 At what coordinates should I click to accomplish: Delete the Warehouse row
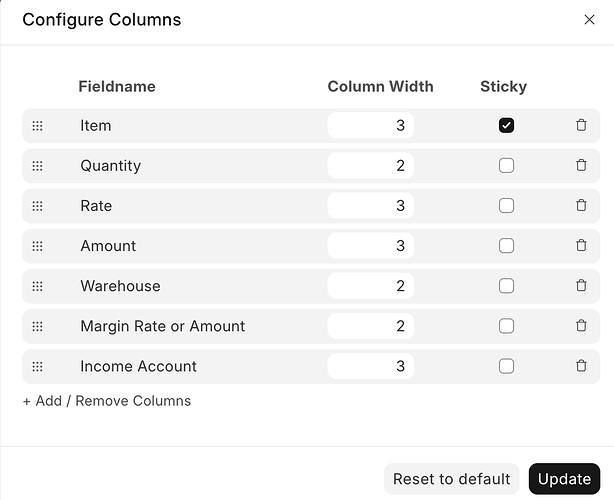click(581, 285)
